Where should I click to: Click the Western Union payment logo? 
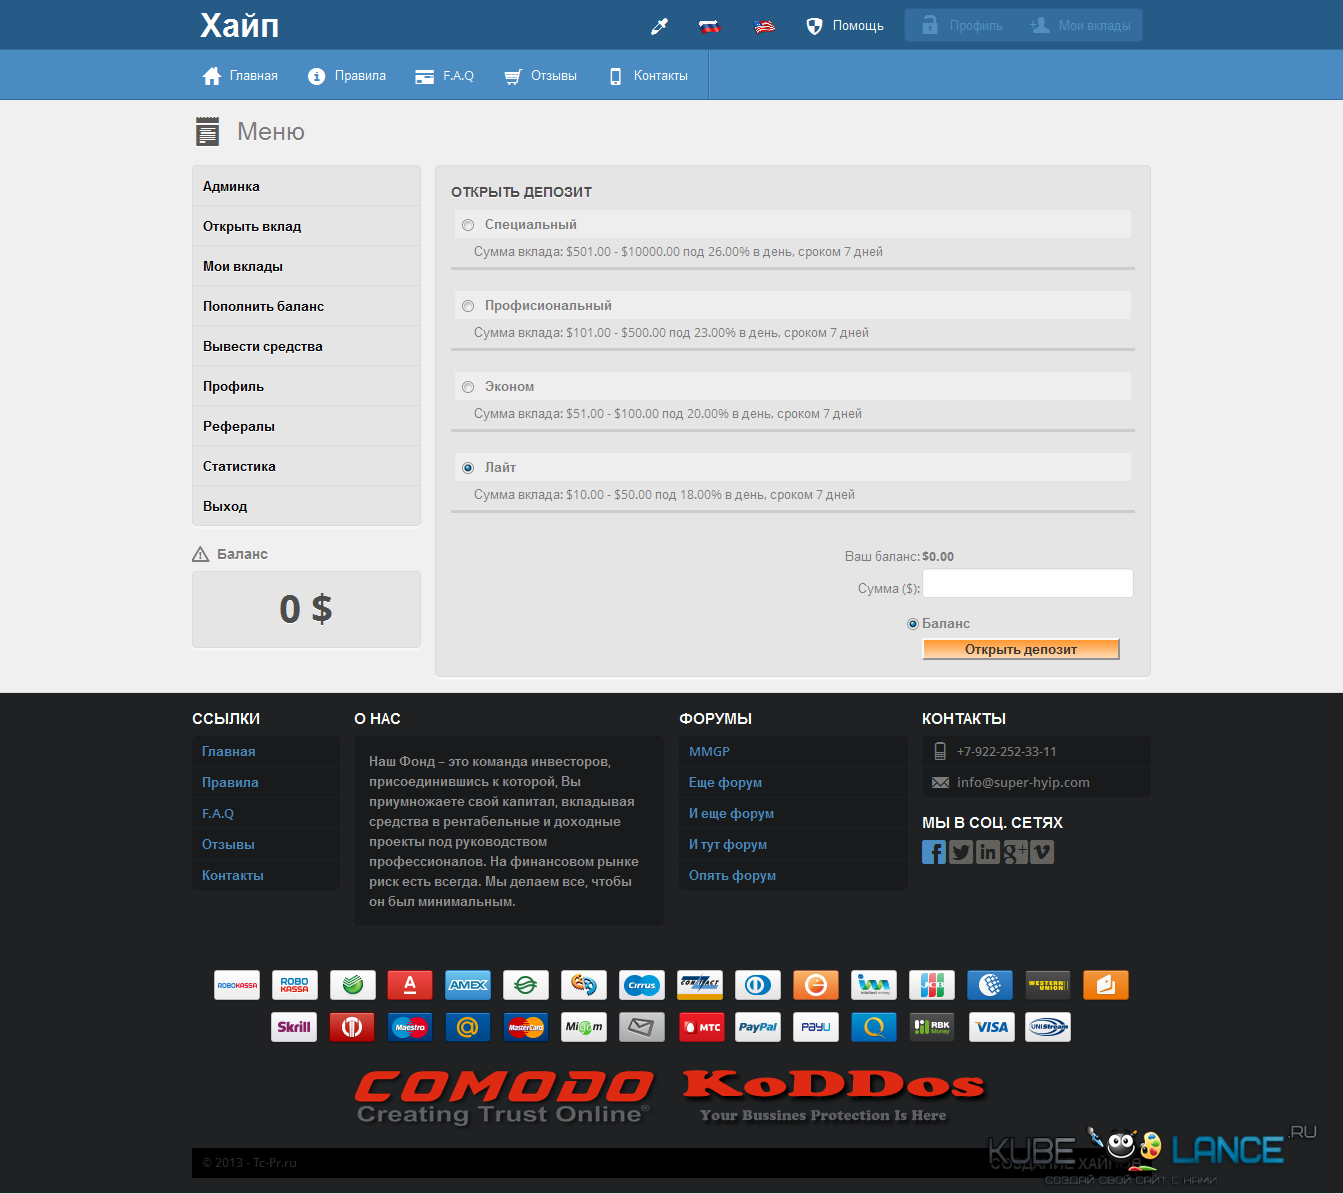1048,985
